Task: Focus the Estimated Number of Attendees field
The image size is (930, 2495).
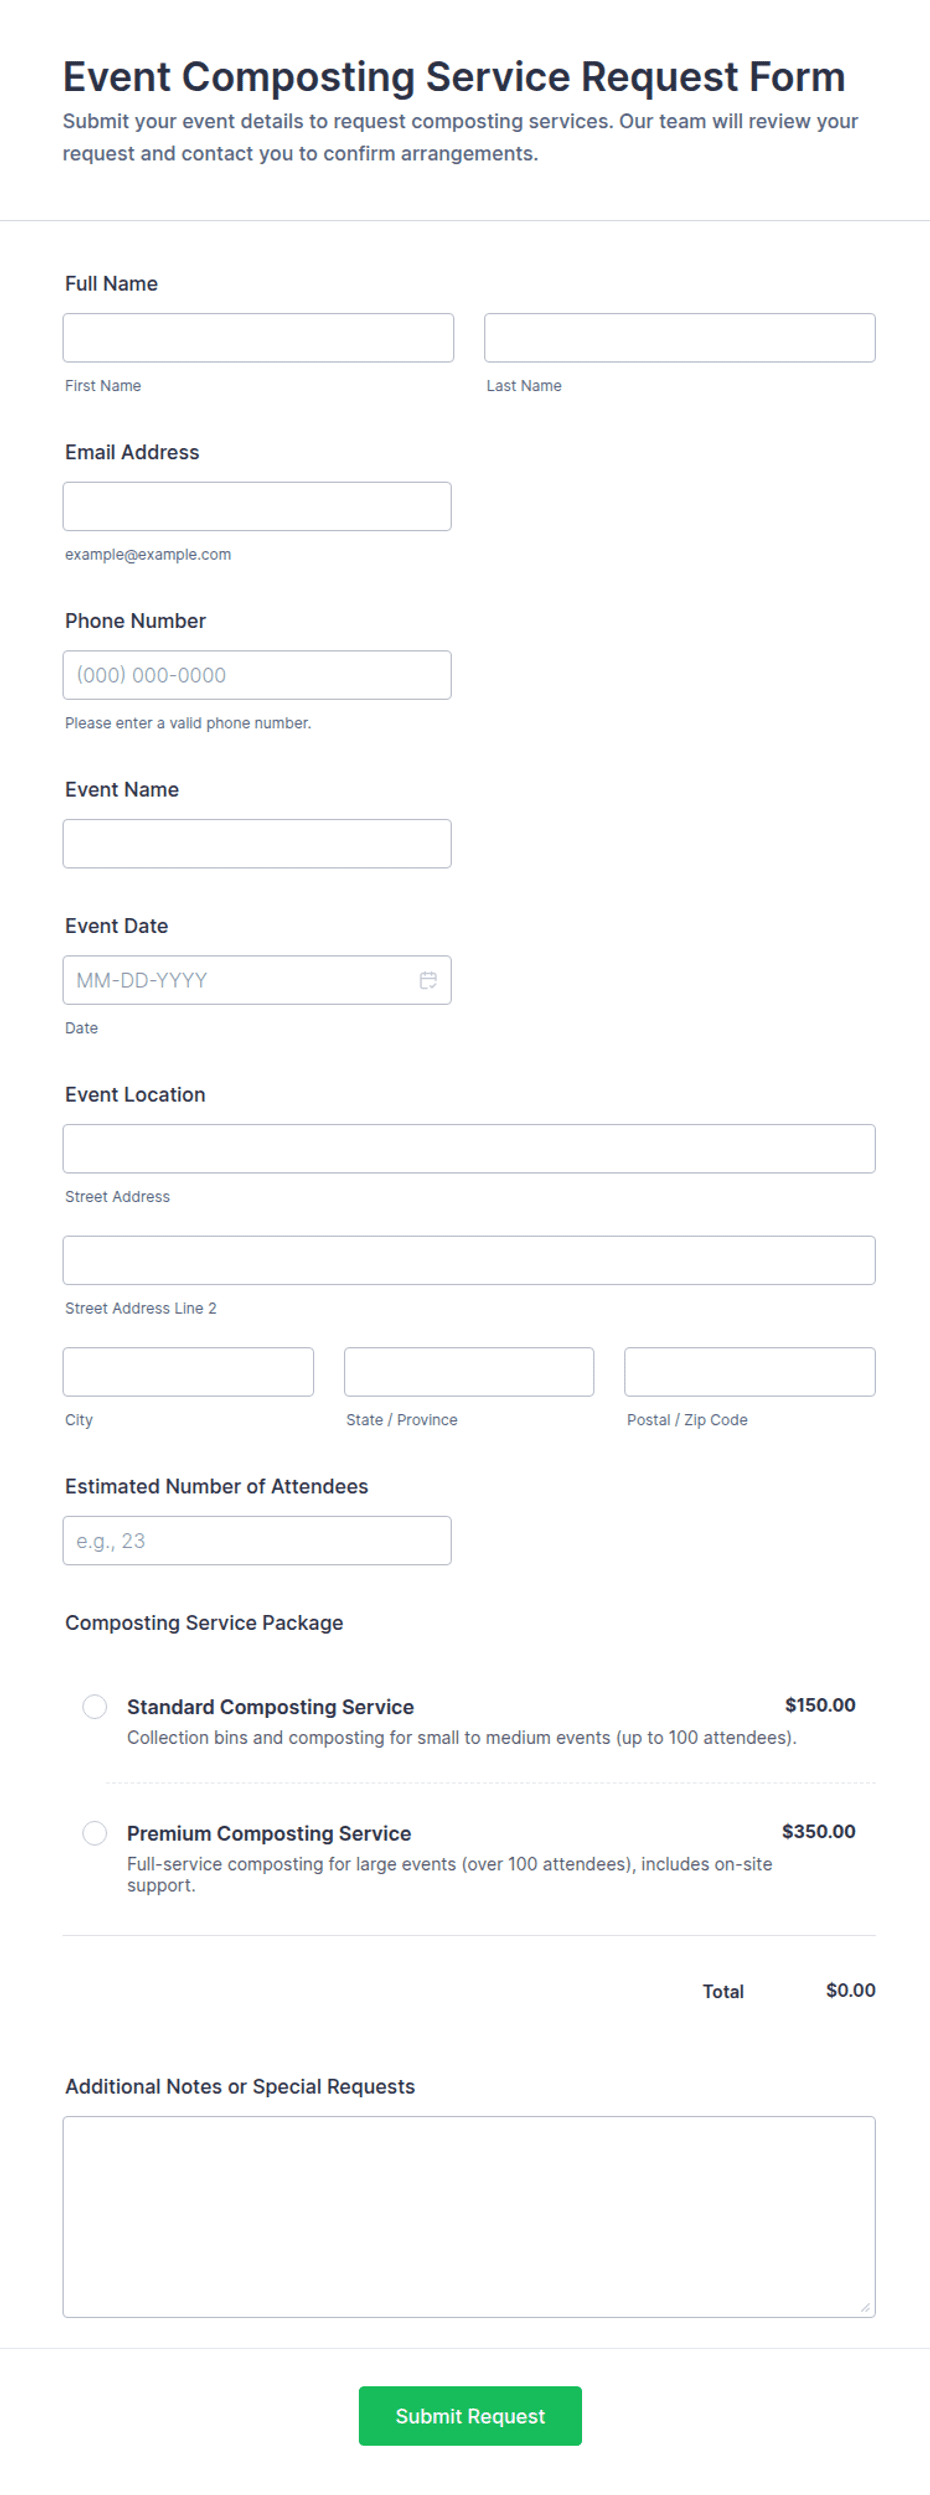Action: pyautogui.click(x=257, y=1540)
